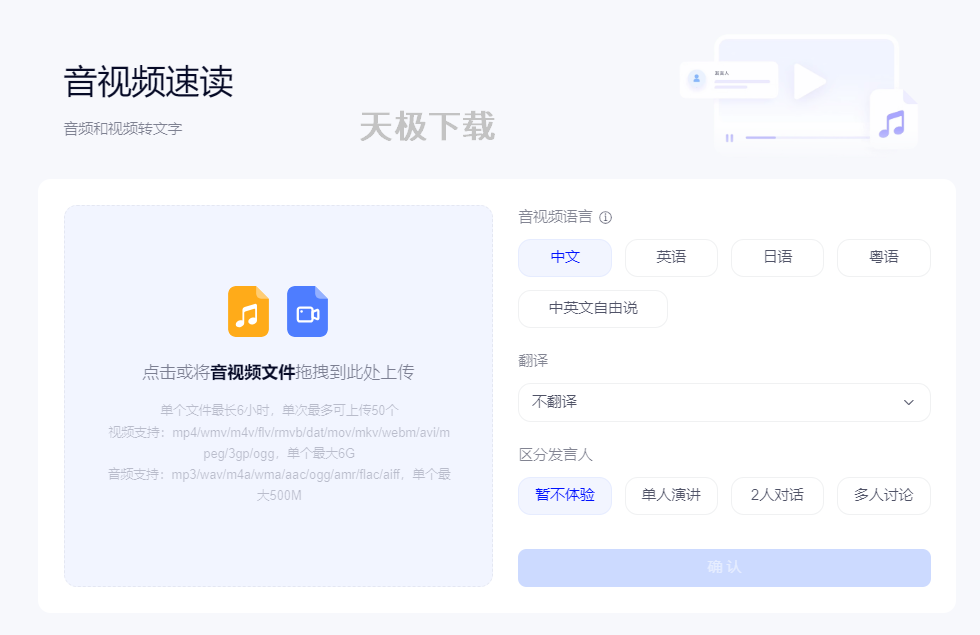Select the 日语 language option
This screenshot has height=635, width=980.
(x=777, y=257)
